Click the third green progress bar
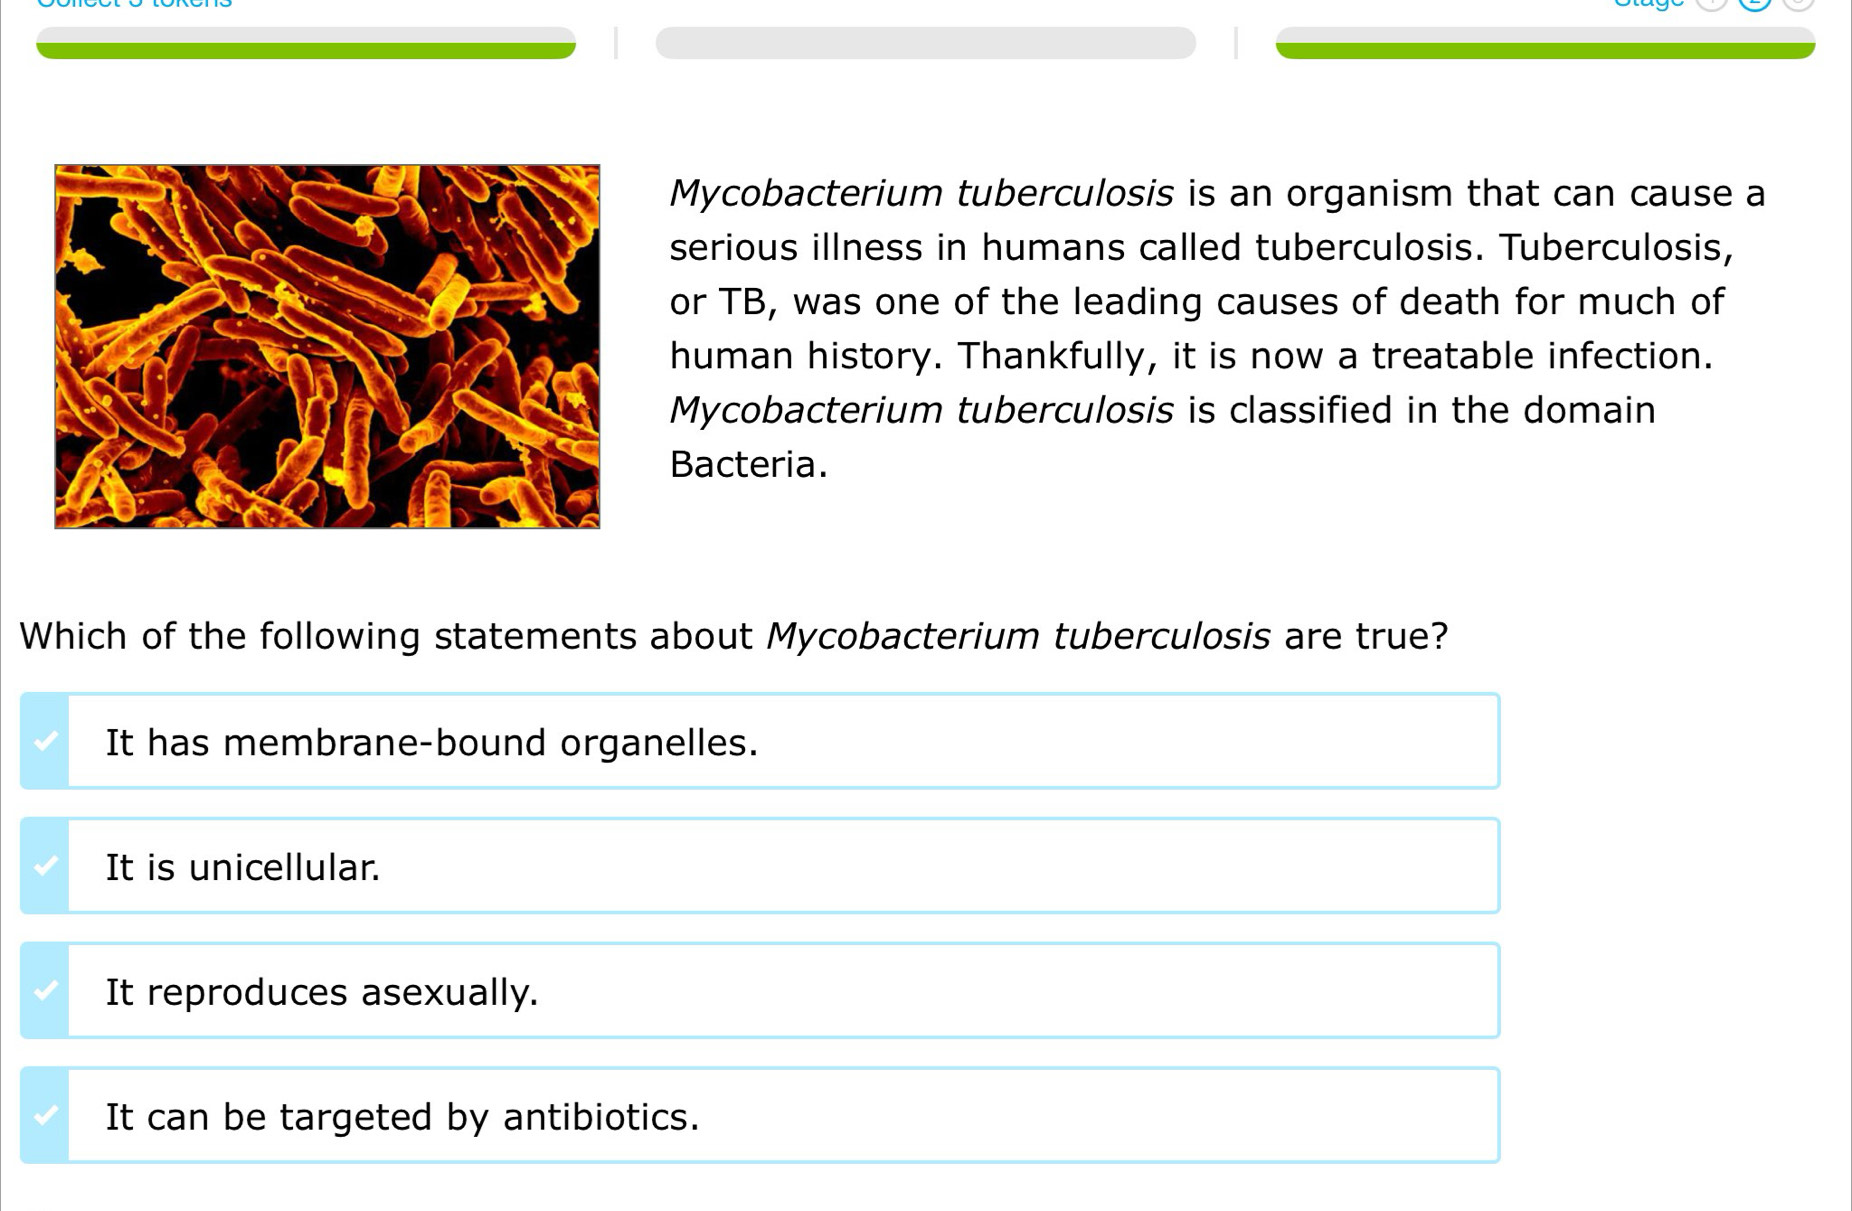This screenshot has width=1852, height=1211. coord(1545,44)
